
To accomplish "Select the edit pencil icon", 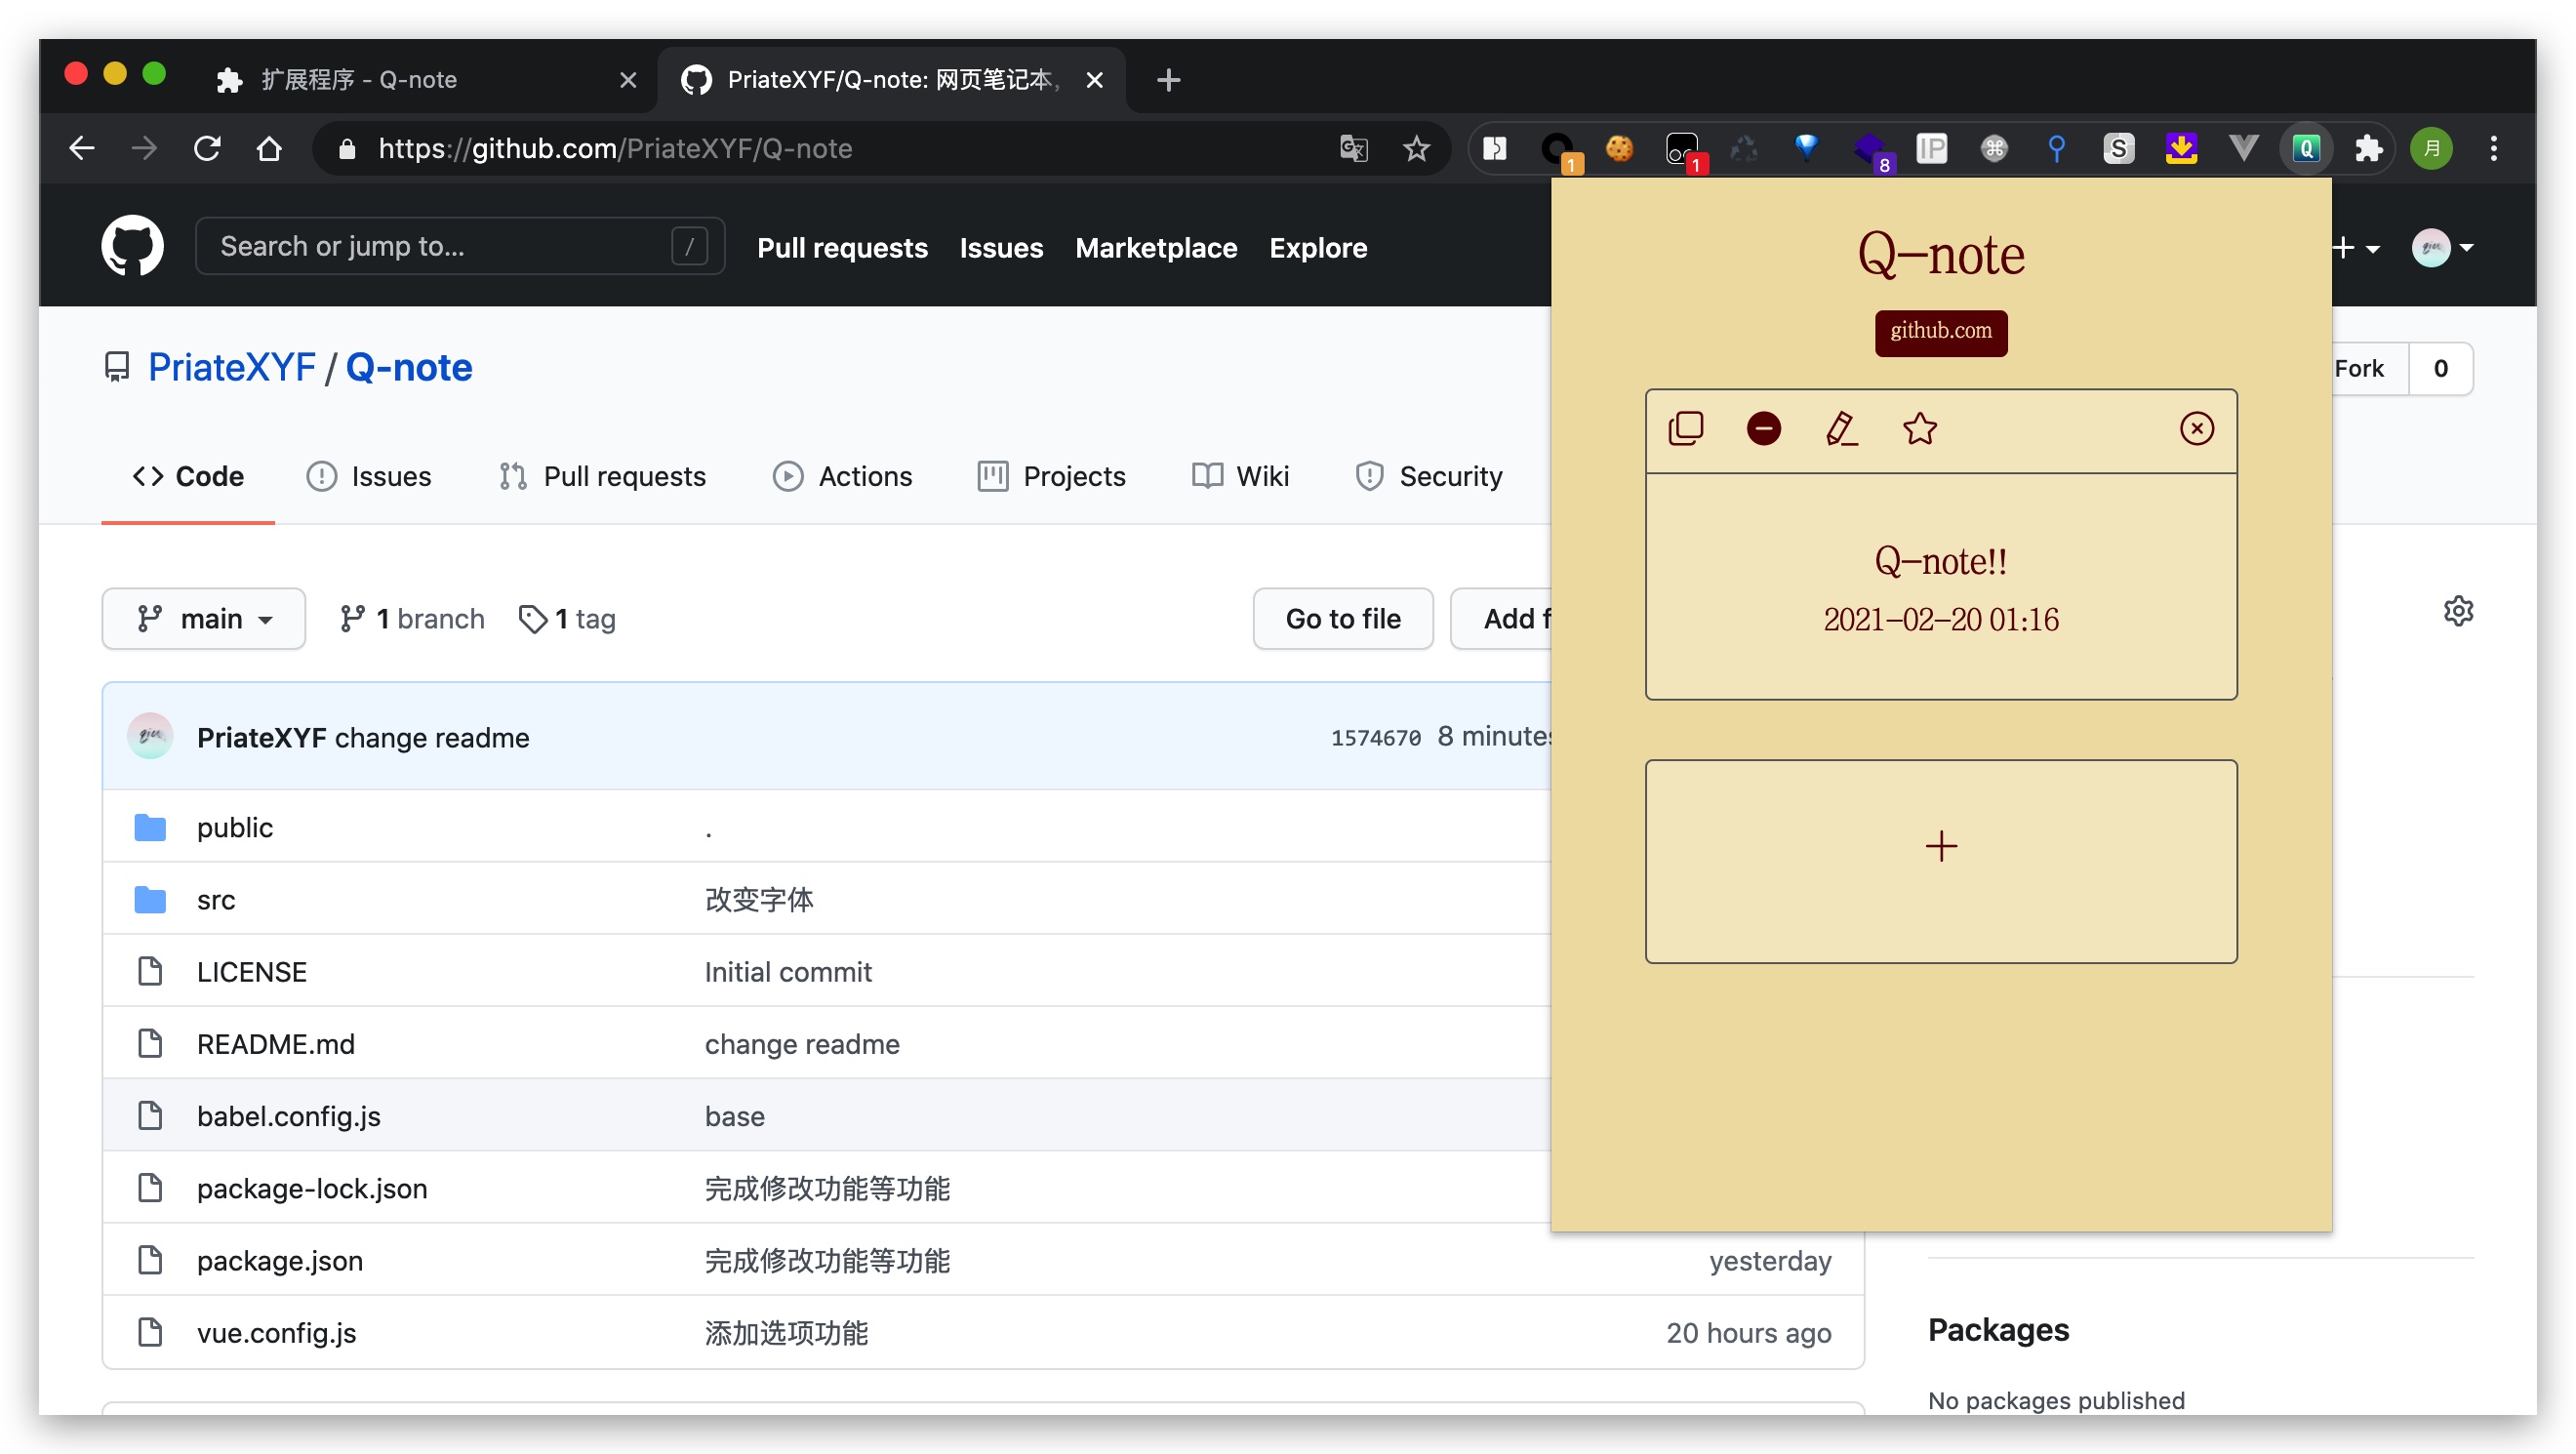I will (1840, 428).
